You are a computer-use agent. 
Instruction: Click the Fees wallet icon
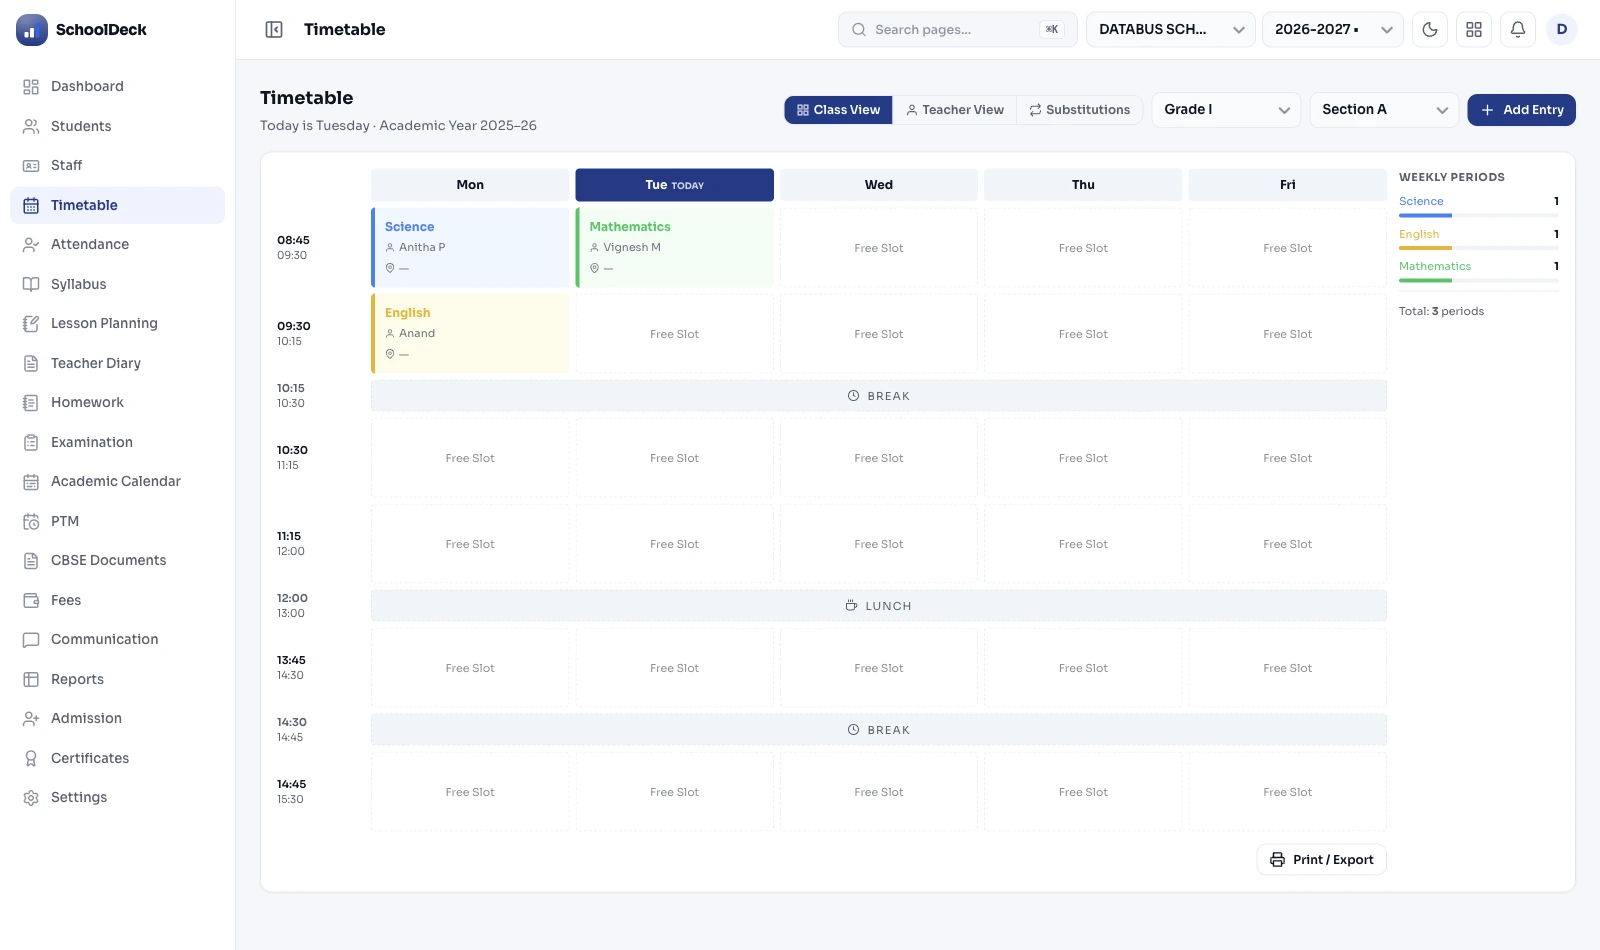coord(31,600)
